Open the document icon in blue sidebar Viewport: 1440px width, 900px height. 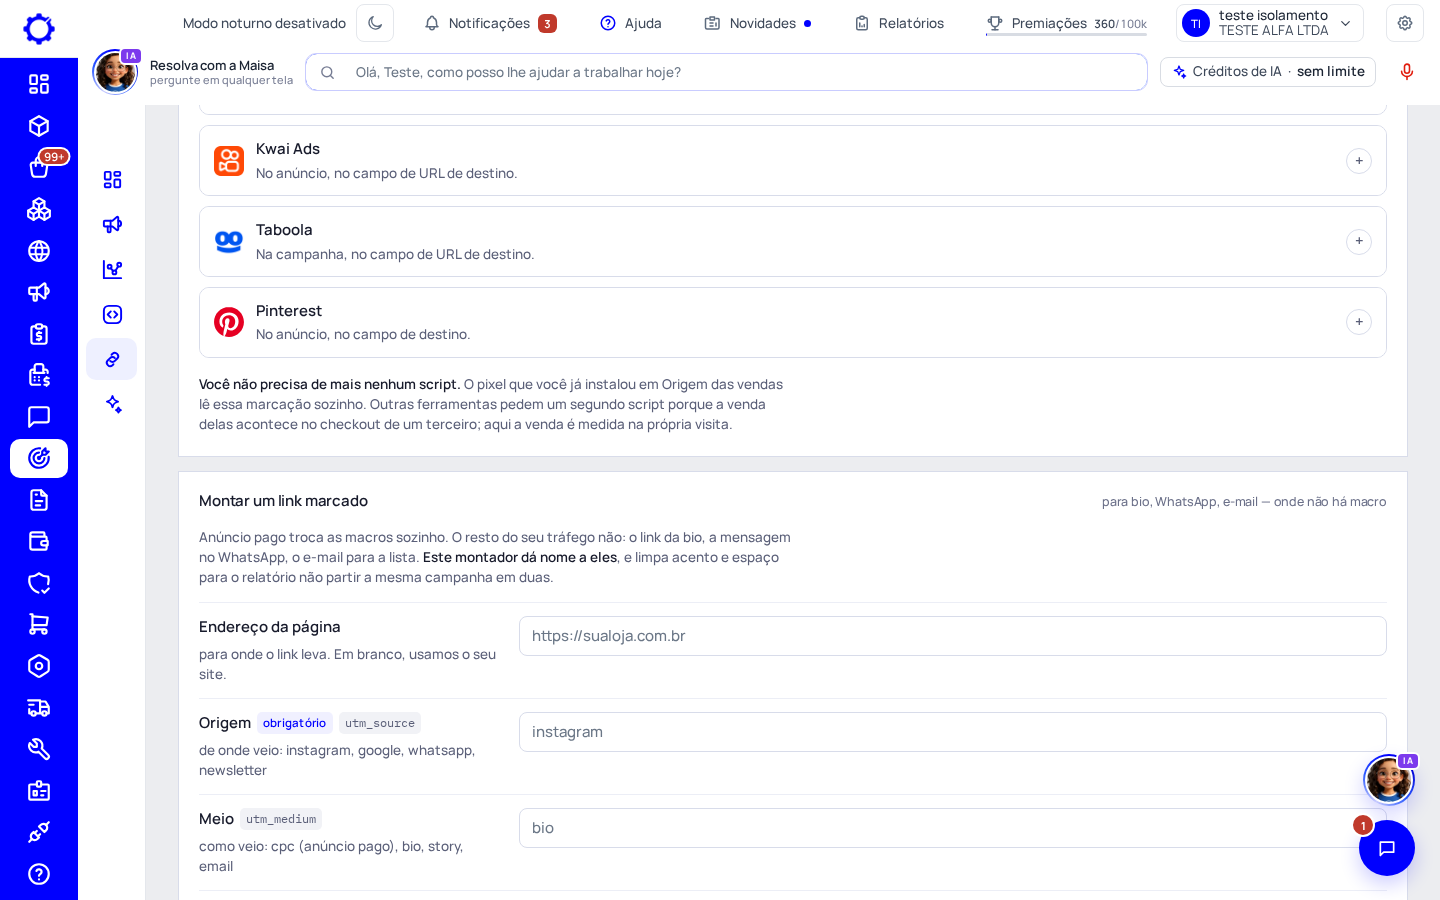tap(39, 500)
